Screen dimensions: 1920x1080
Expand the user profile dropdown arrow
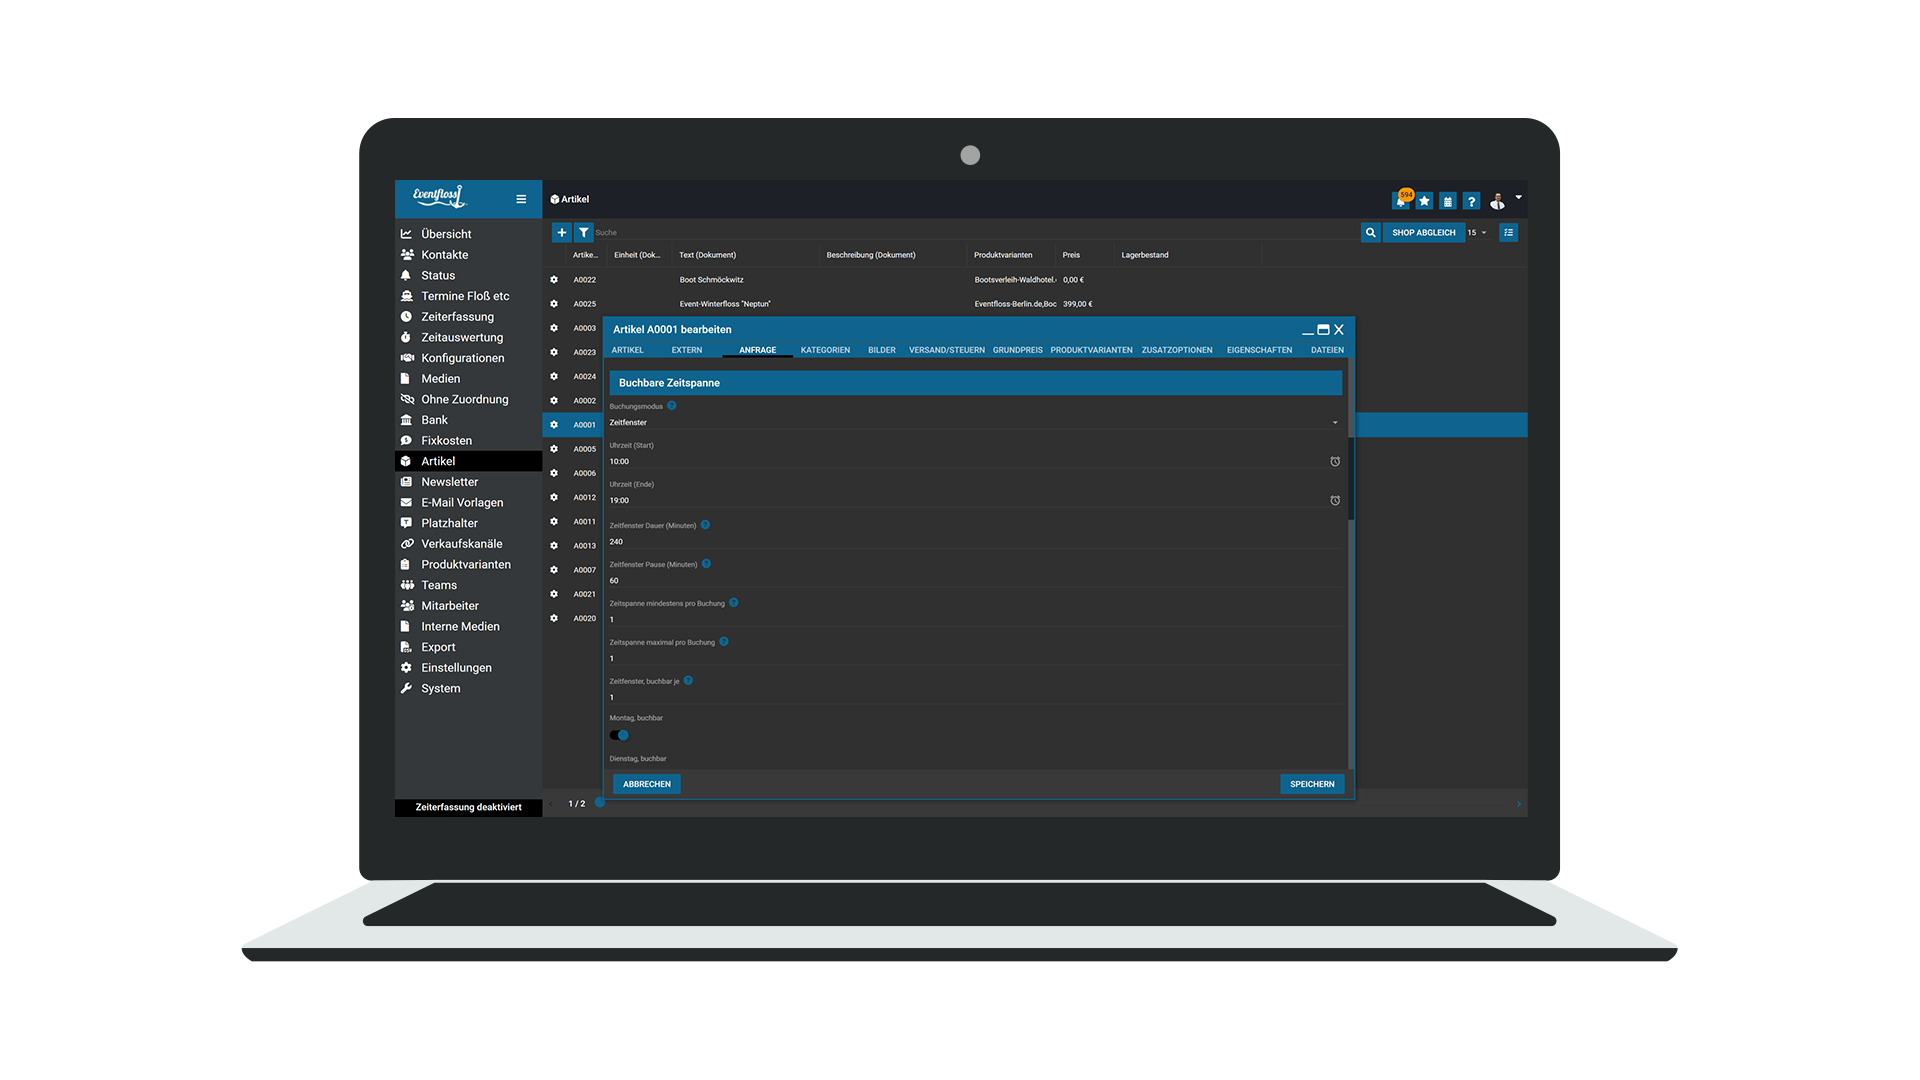point(1518,197)
